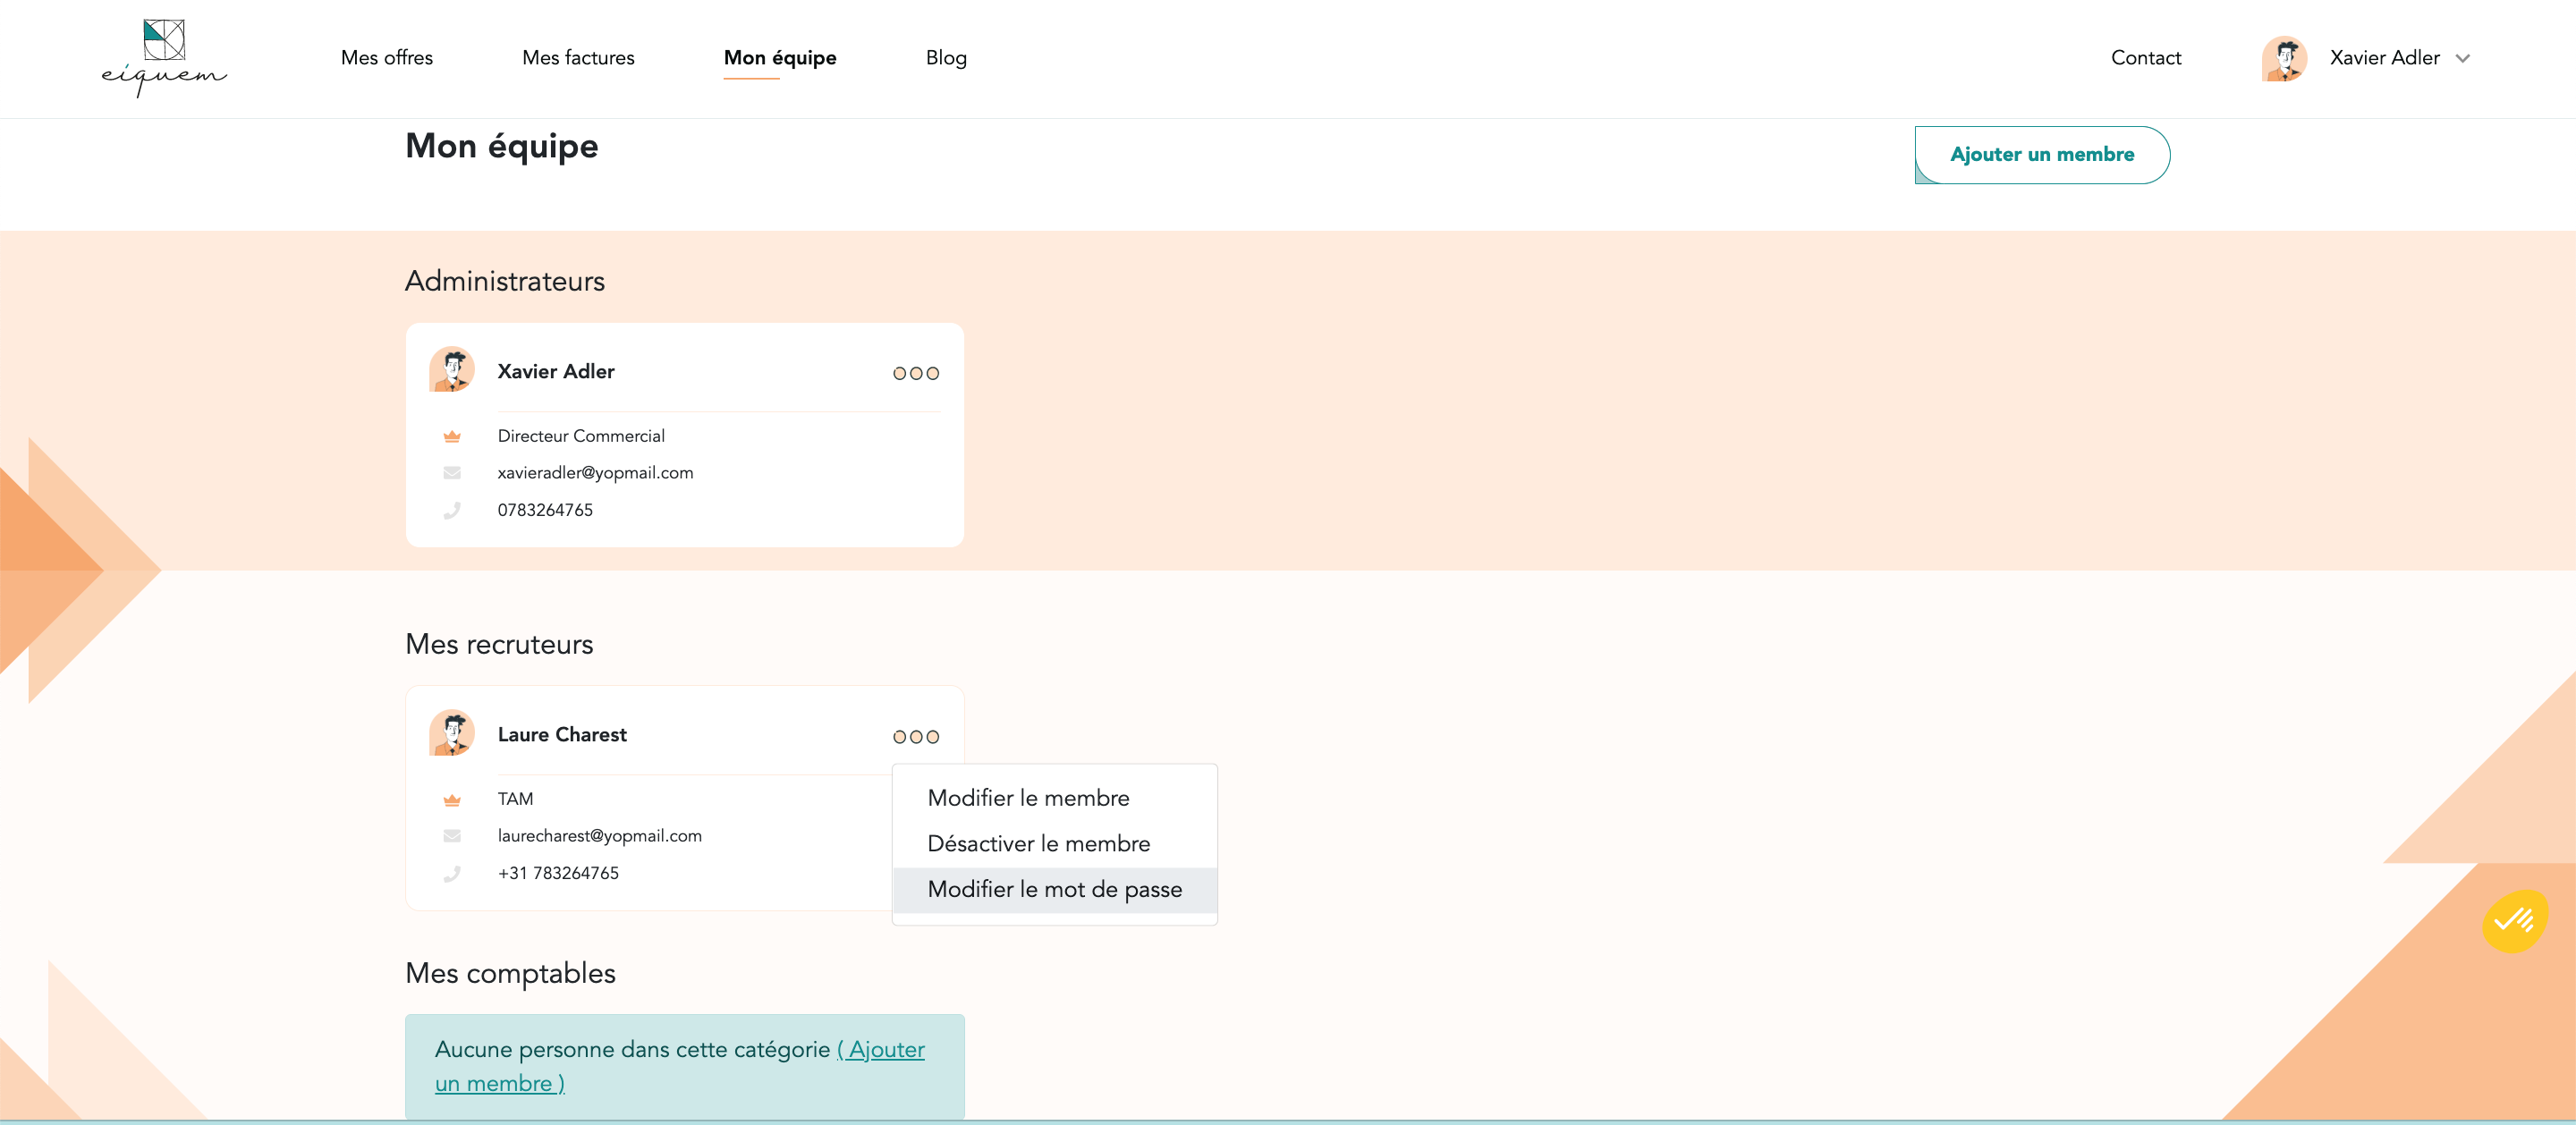Choose Désactiver le membre

pyautogui.click(x=1055, y=844)
